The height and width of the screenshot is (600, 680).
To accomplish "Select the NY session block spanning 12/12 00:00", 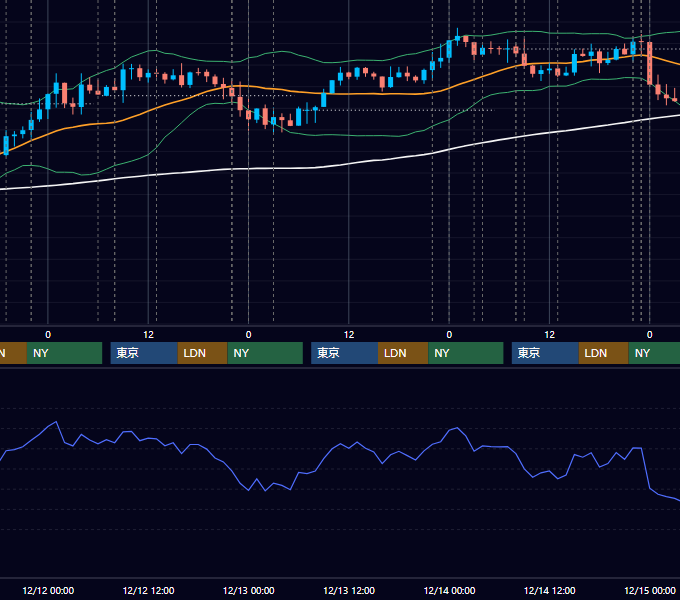I will 64,353.
